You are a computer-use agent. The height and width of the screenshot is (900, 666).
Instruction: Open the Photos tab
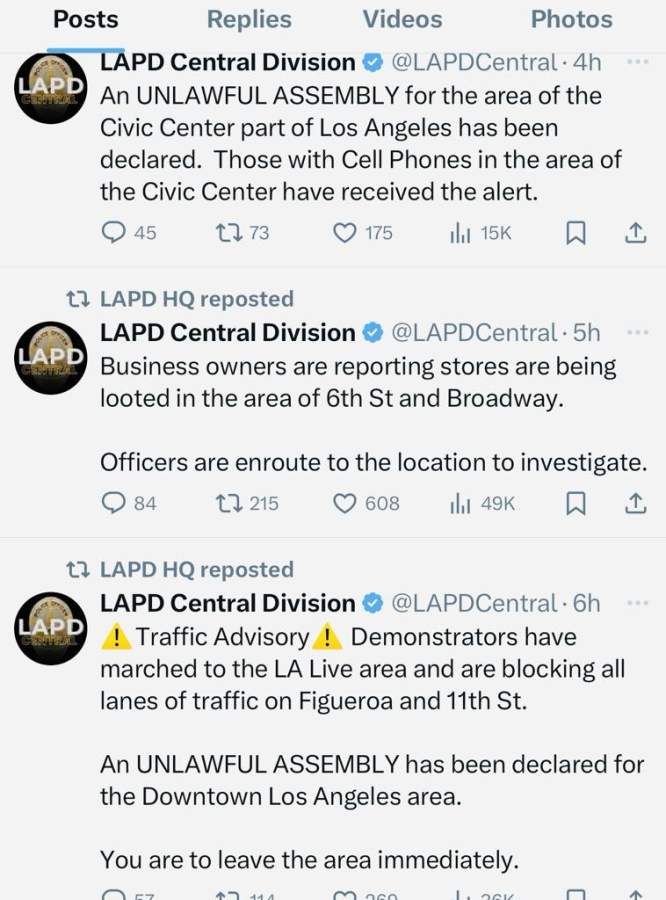pos(572,20)
